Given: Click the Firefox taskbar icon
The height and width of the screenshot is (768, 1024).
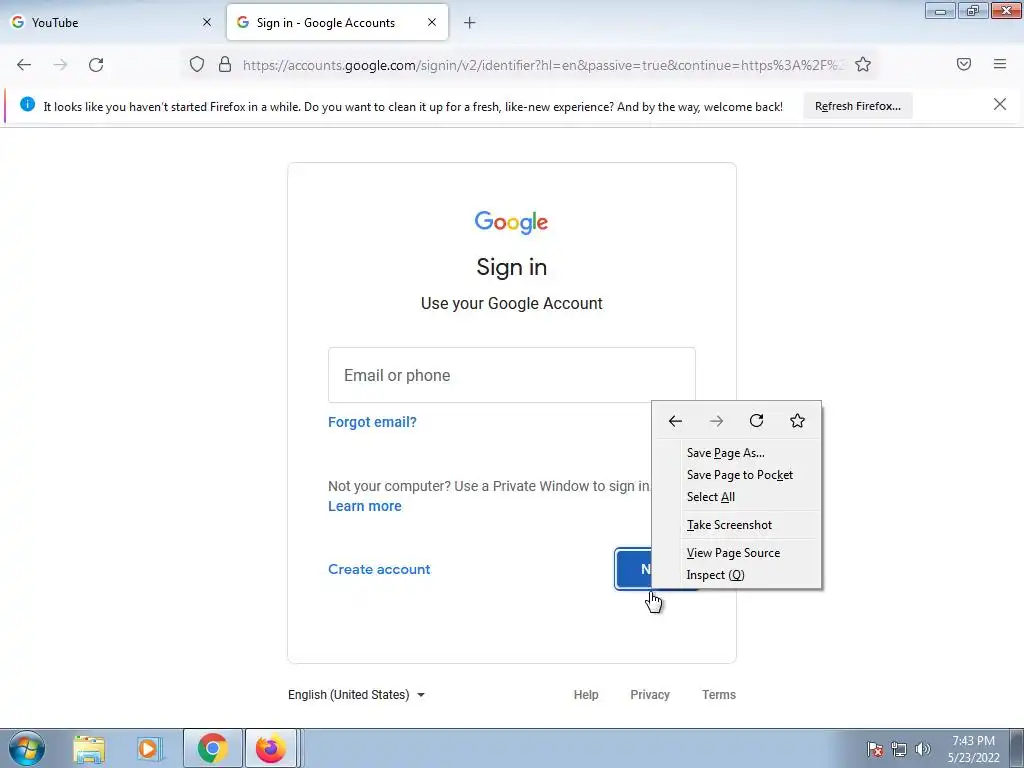Looking at the screenshot, I should point(270,748).
